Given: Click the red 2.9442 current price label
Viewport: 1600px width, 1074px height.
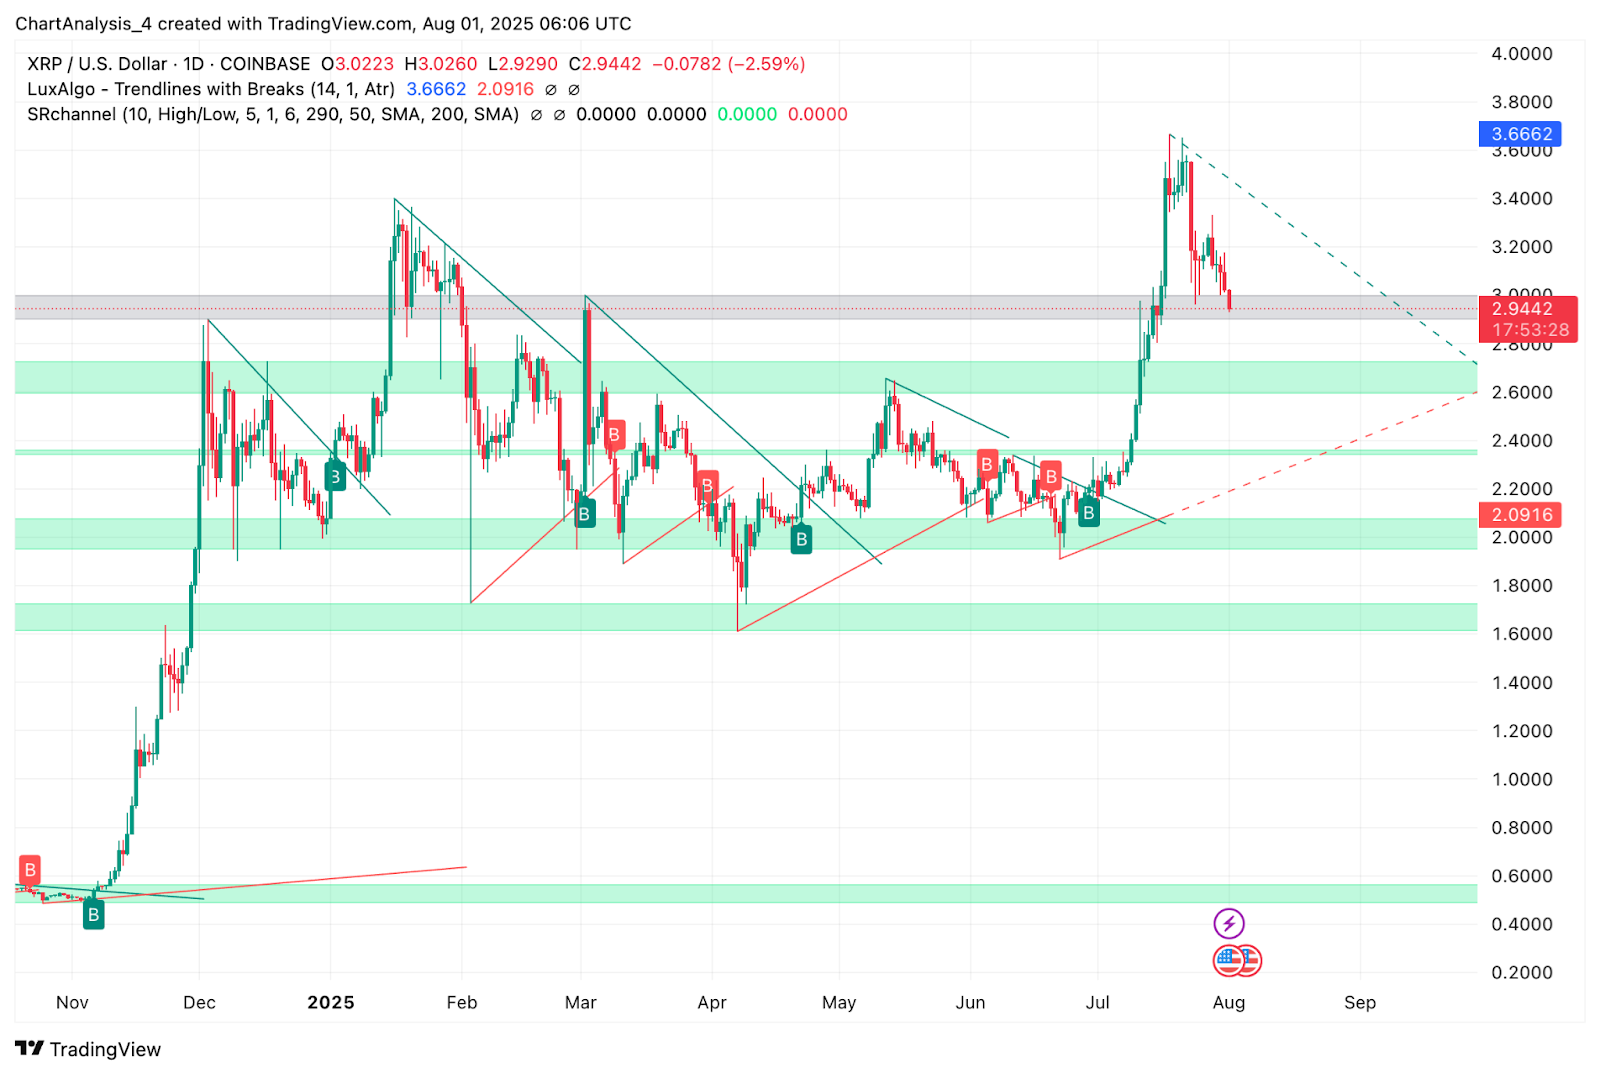Looking at the screenshot, I should pyautogui.click(x=1528, y=319).
